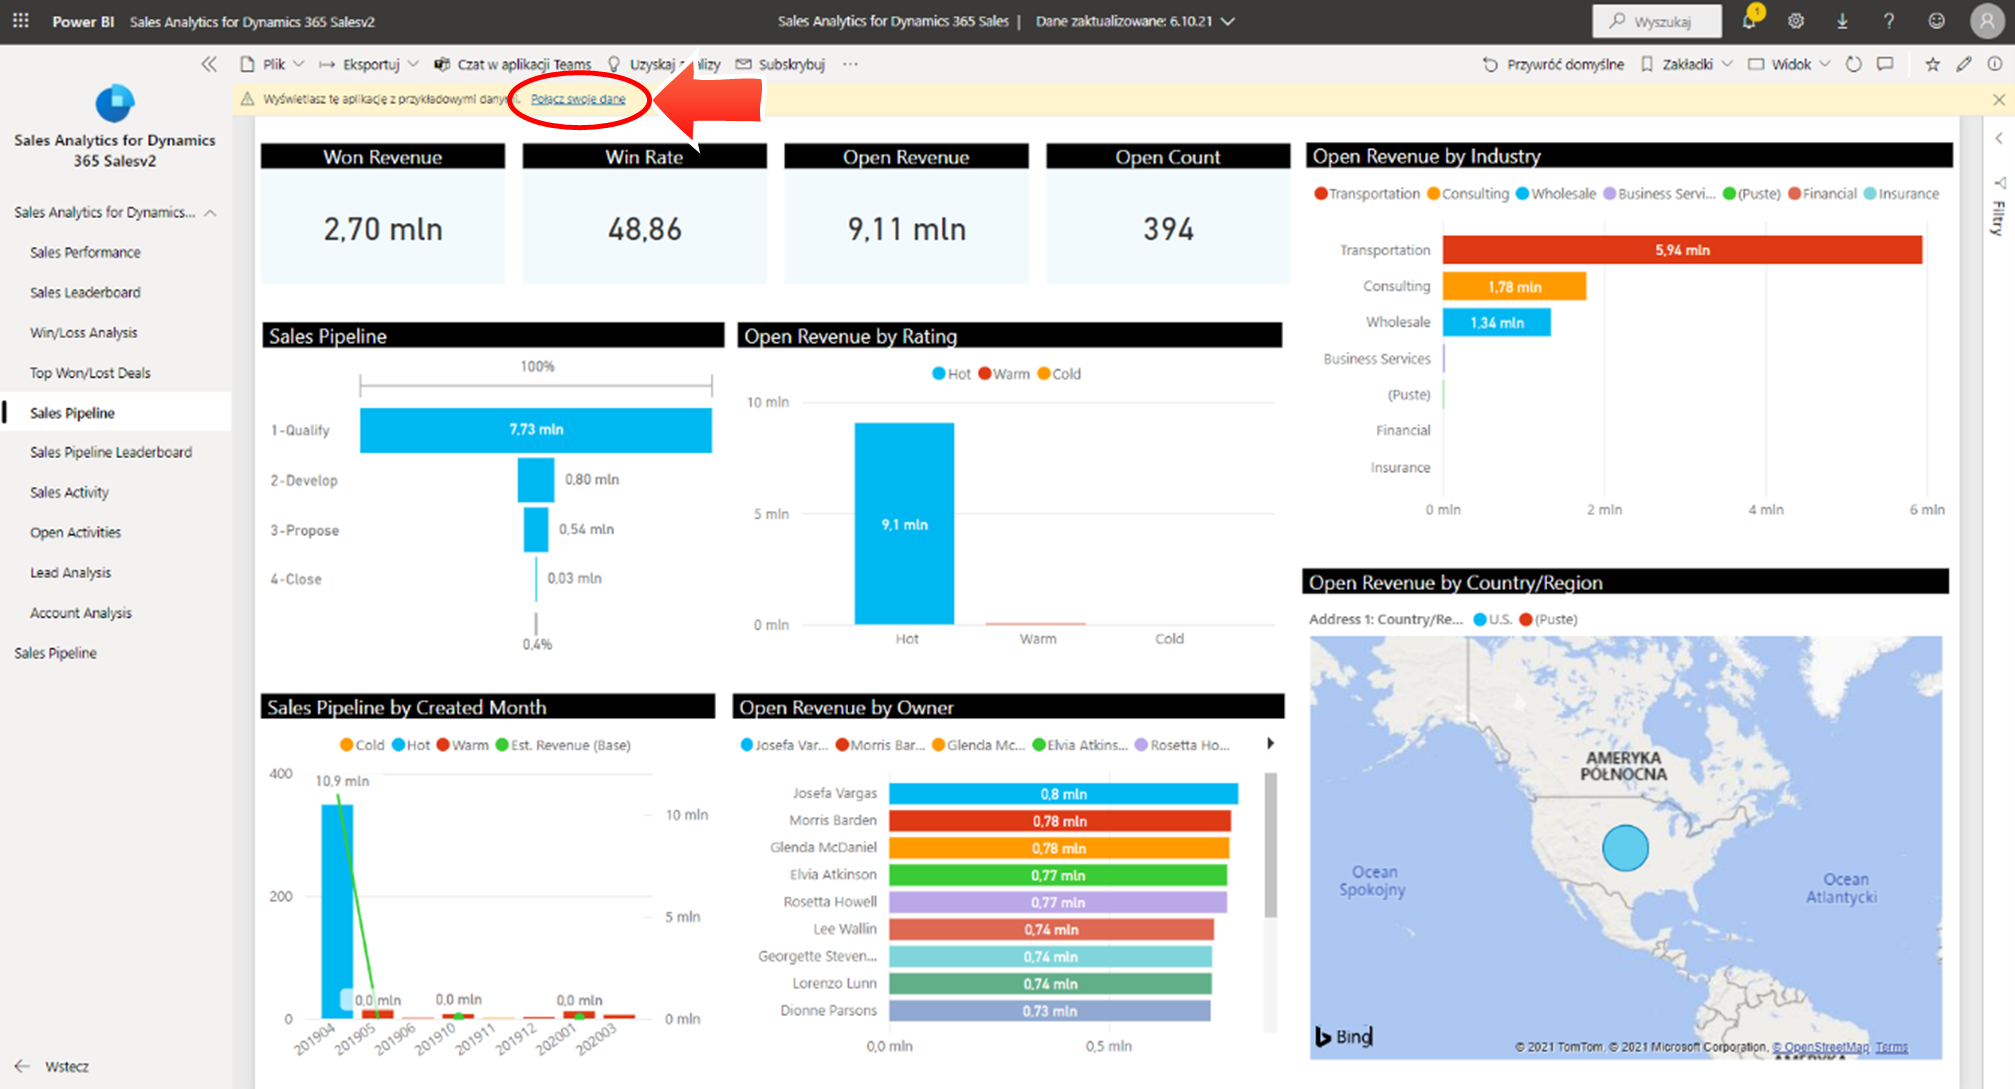Open the app launcher waffle icon

tap(21, 20)
